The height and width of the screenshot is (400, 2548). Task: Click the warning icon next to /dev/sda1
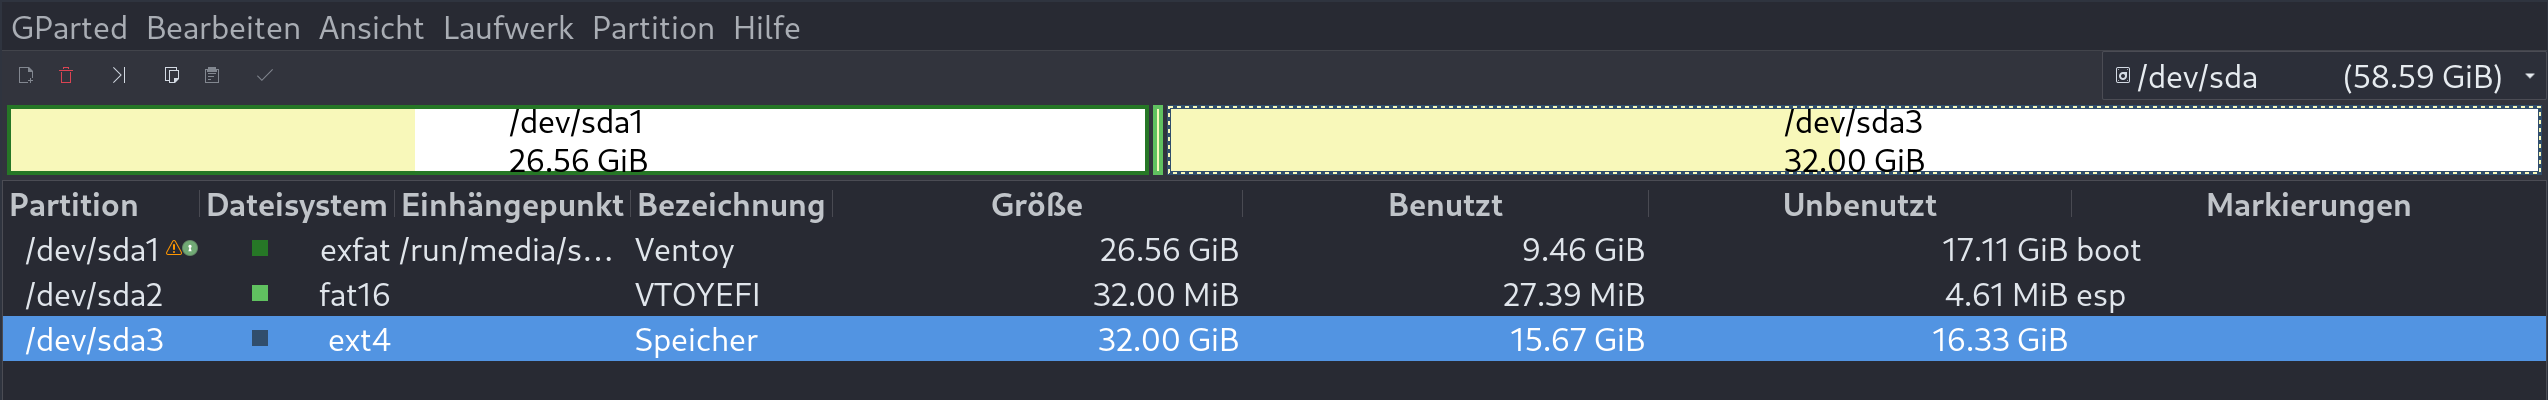[x=174, y=248]
